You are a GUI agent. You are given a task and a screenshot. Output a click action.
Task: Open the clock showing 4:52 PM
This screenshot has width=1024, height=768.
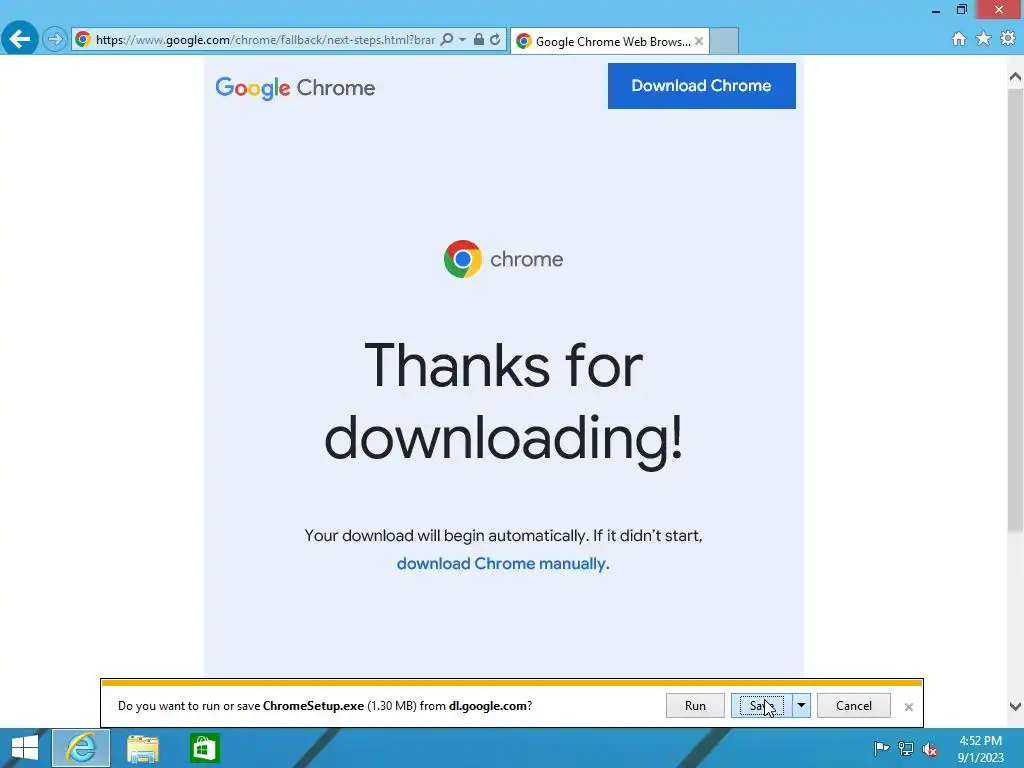(x=980, y=749)
